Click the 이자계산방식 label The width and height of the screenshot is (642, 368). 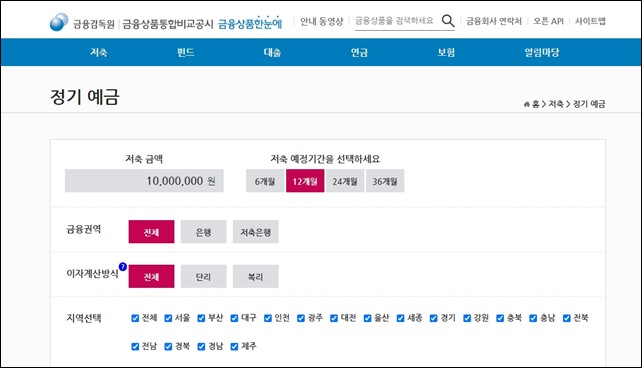coord(92,273)
